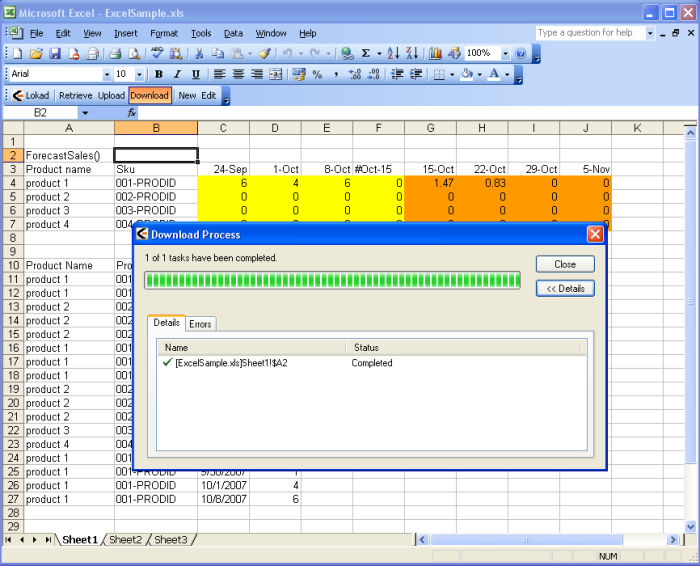The height and width of the screenshot is (566, 700).
Task: Run the Spelling check icon
Action: [157, 54]
